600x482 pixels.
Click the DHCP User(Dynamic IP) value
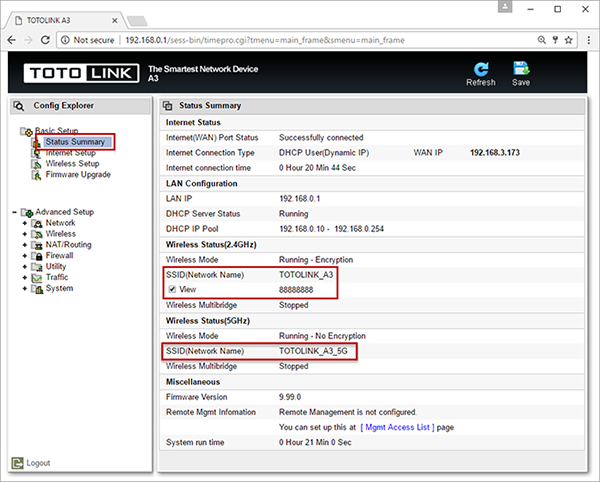pyautogui.click(x=324, y=153)
